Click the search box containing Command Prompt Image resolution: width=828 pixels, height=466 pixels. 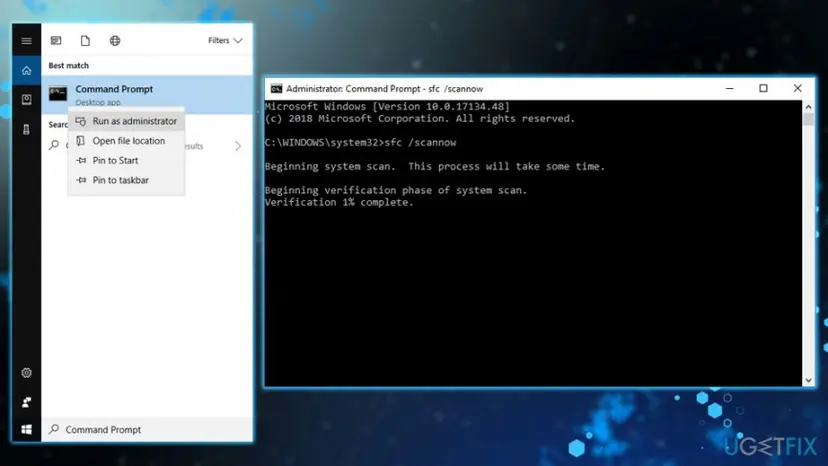point(147,430)
